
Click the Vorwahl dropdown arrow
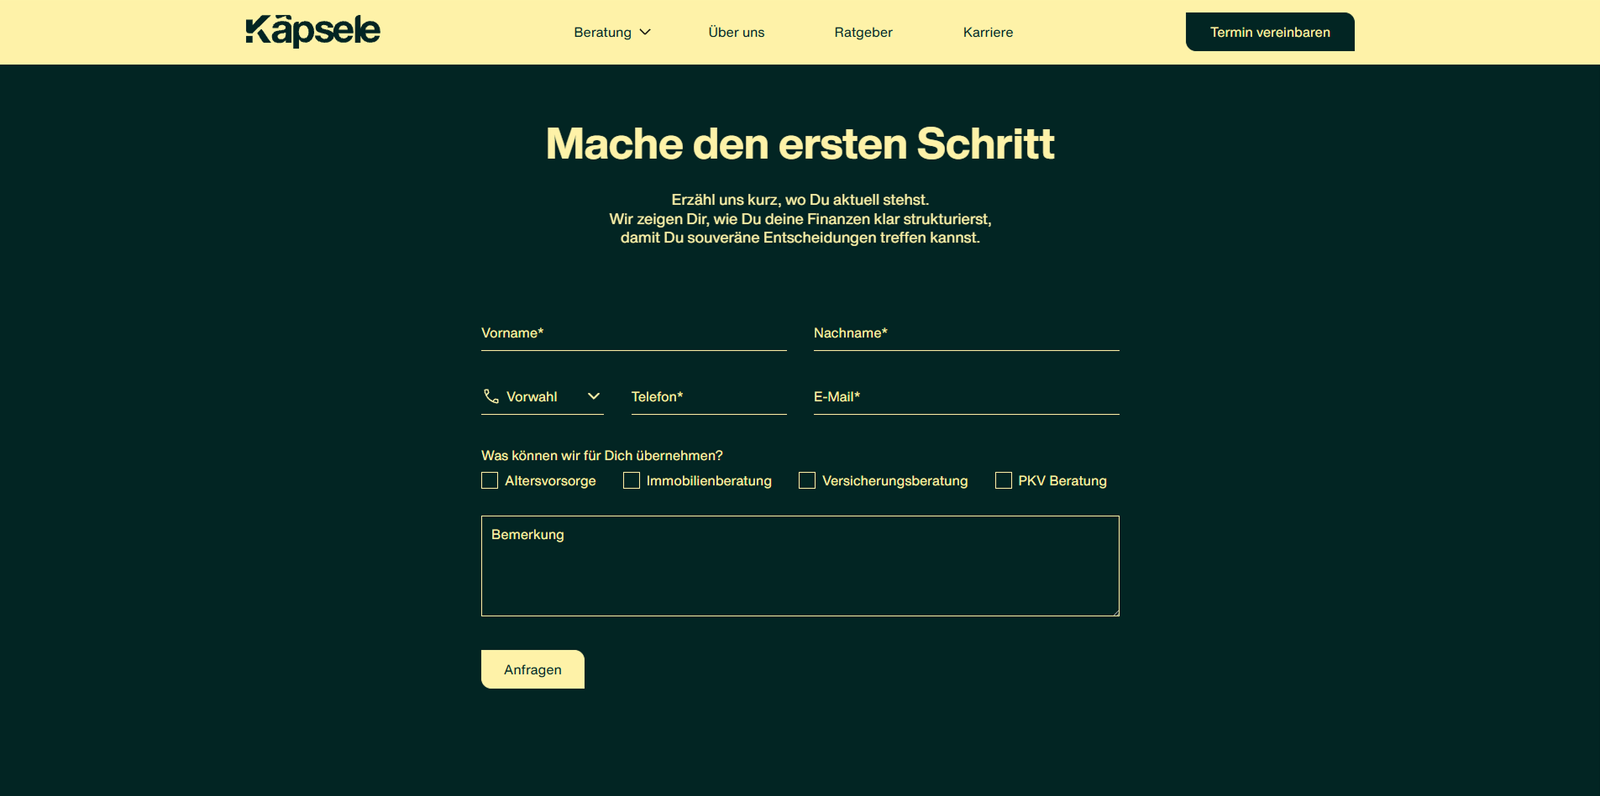click(593, 396)
